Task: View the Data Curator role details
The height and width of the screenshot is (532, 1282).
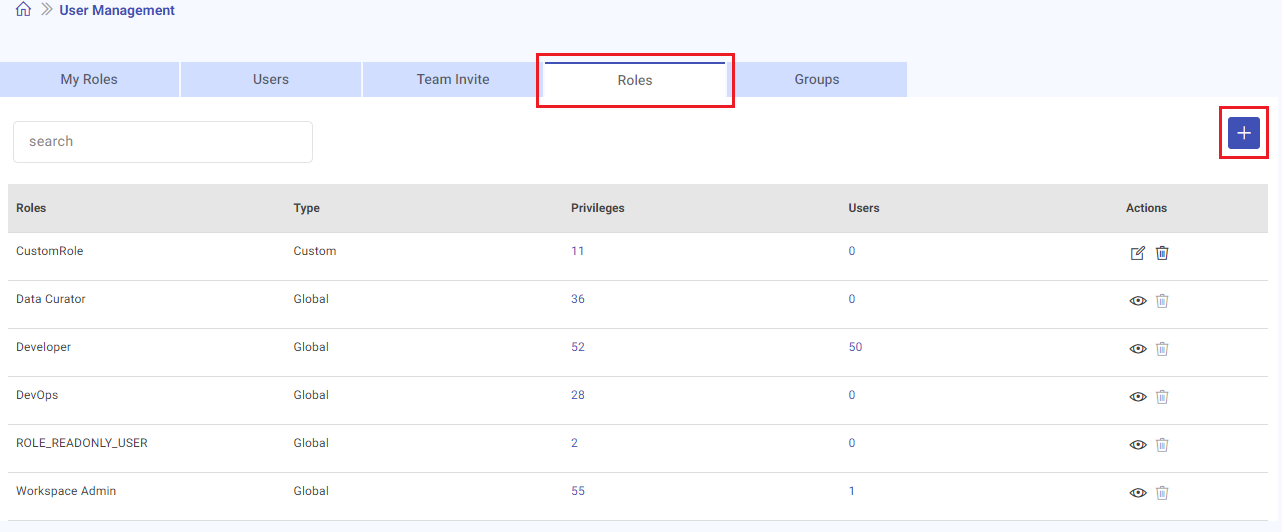Action: point(1137,301)
